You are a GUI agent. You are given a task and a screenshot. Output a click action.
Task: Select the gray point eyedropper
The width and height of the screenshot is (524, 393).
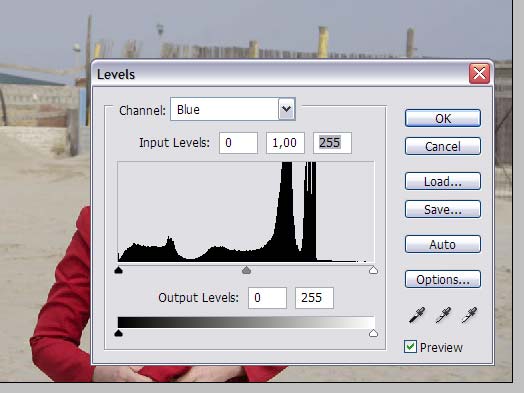click(x=443, y=315)
